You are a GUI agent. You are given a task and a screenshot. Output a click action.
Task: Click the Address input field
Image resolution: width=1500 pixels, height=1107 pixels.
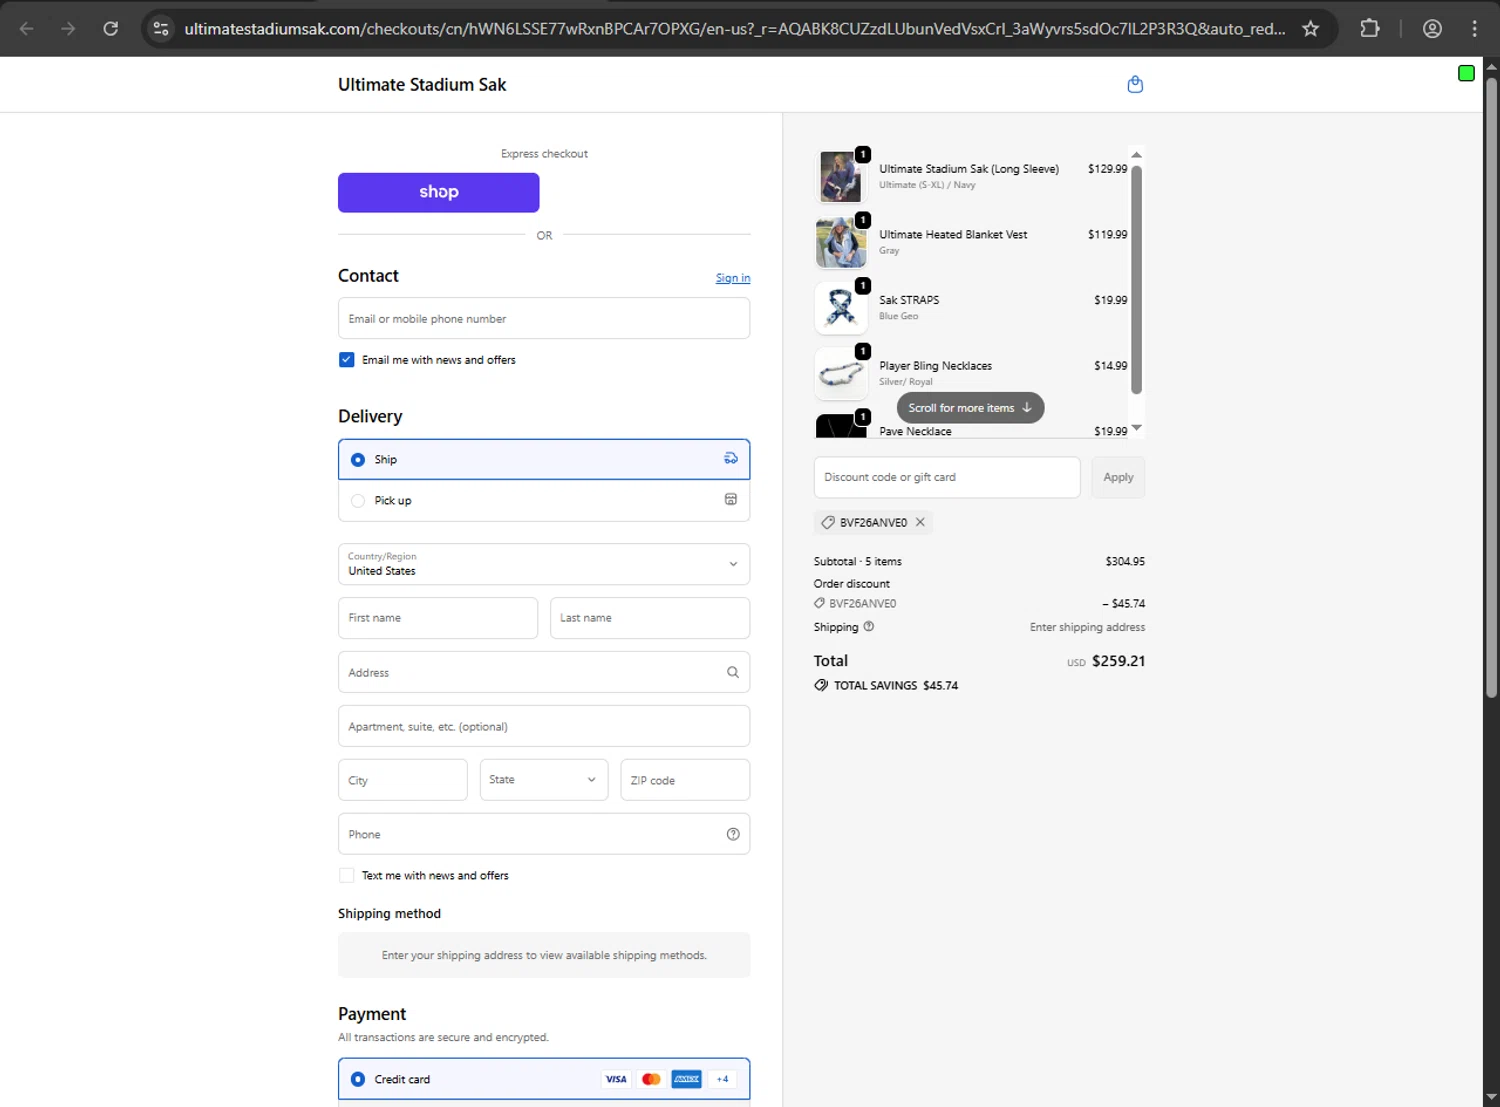(x=544, y=672)
